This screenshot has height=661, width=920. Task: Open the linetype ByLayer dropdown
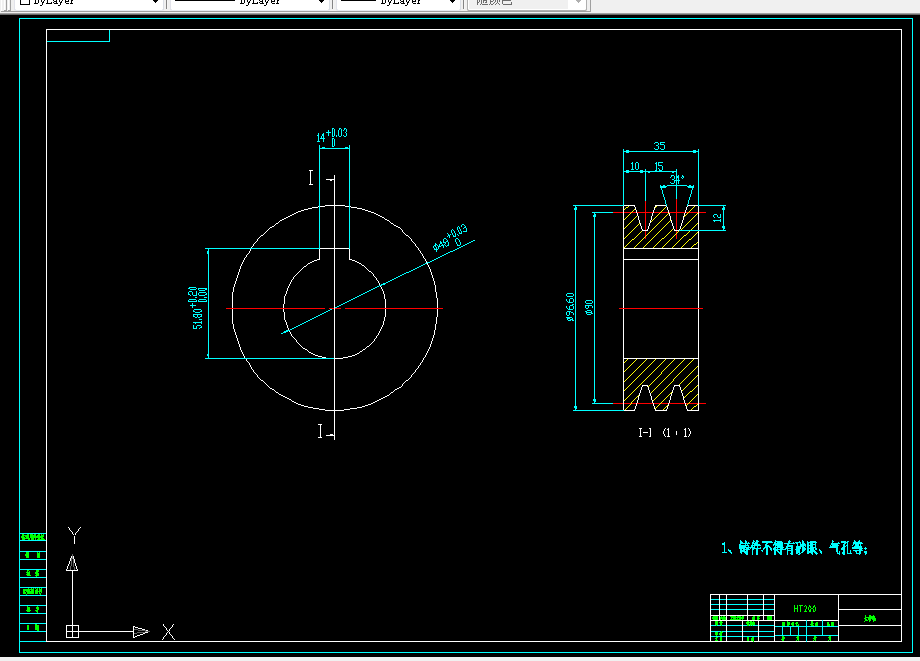pos(249,3)
